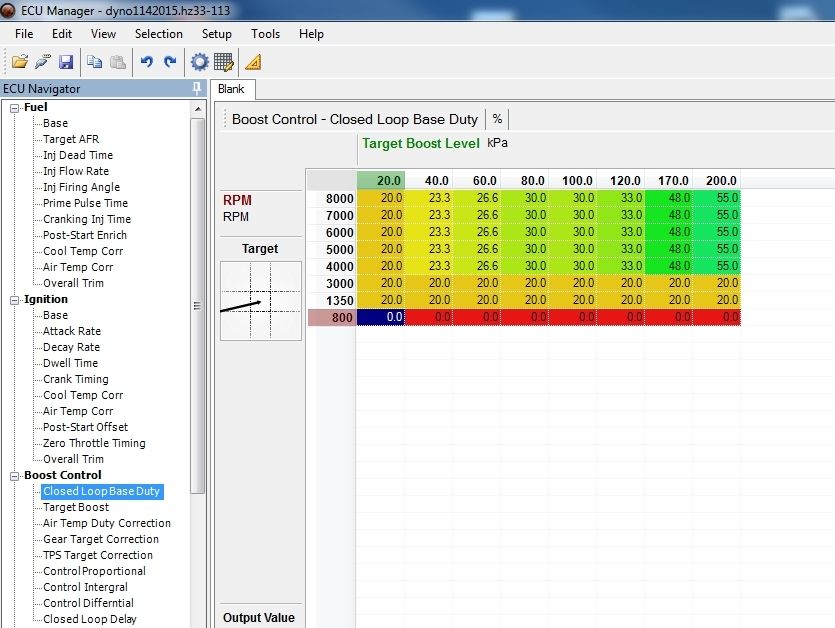Collapse the Fuel tree group
This screenshot has height=628, width=835.
[15, 107]
